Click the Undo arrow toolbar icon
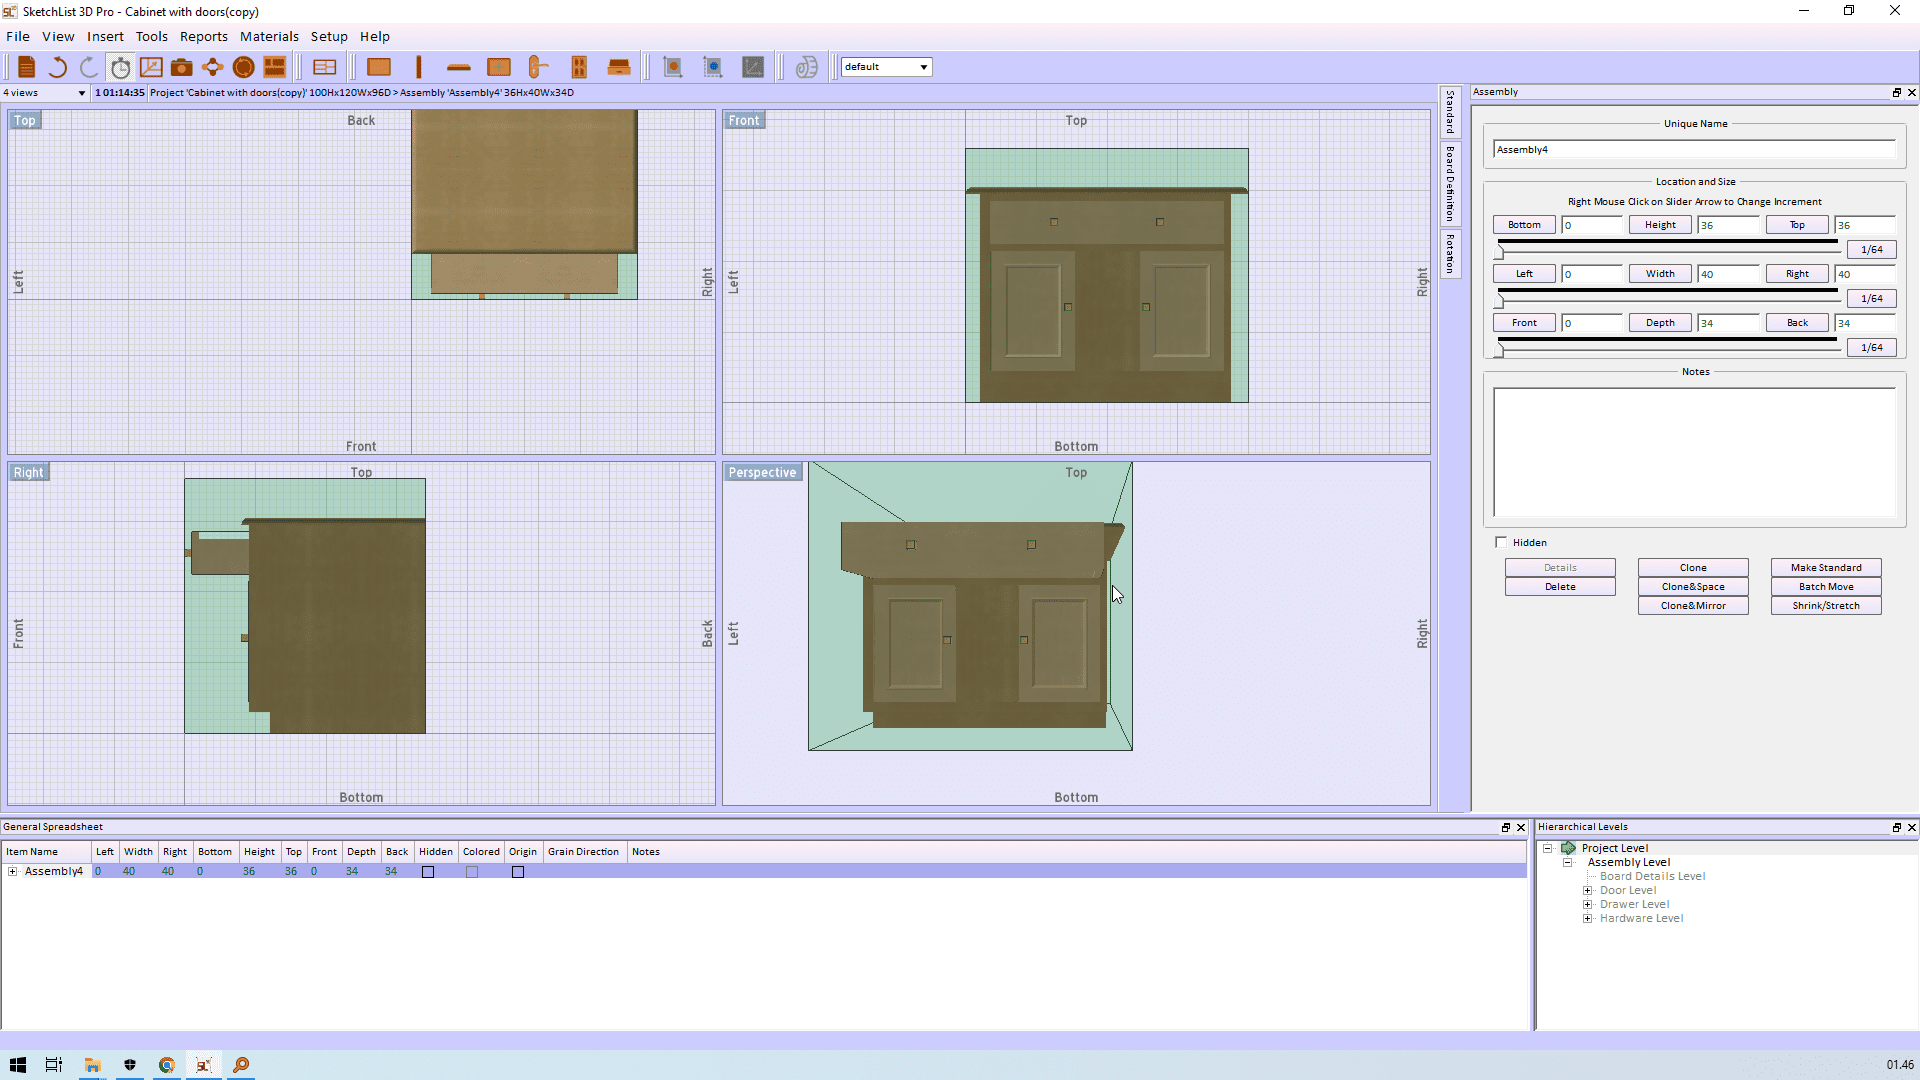Image resolution: width=1920 pixels, height=1080 pixels. [58, 67]
